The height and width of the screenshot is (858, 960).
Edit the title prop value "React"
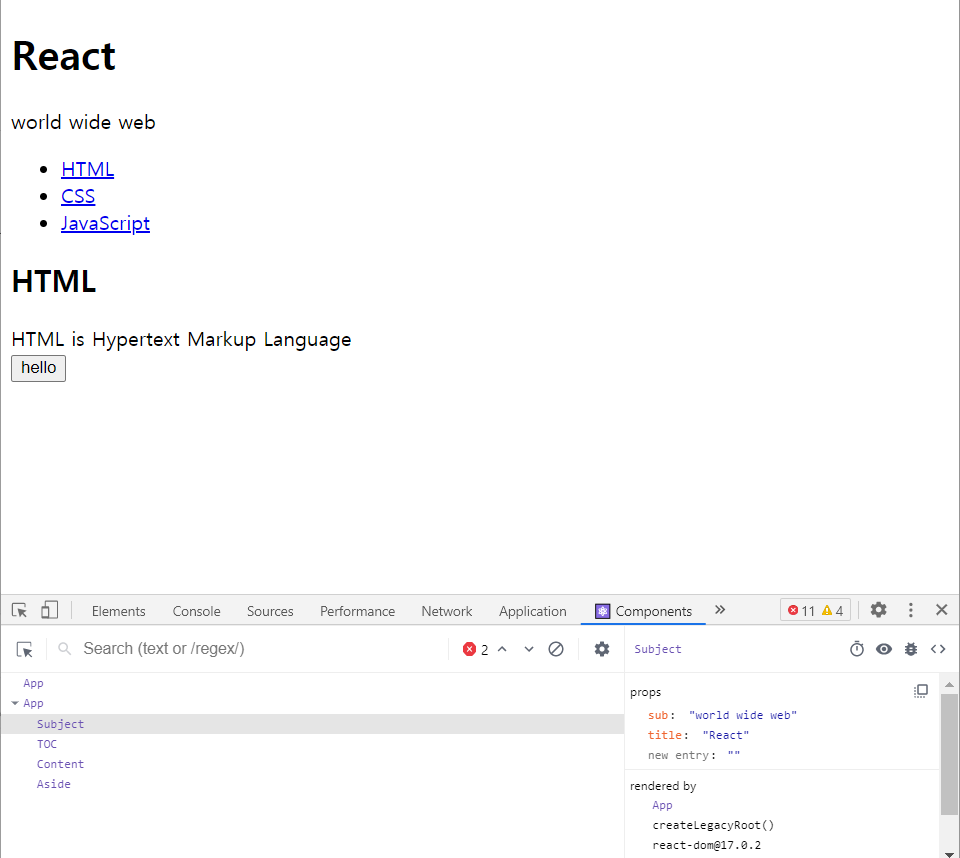[x=726, y=735]
